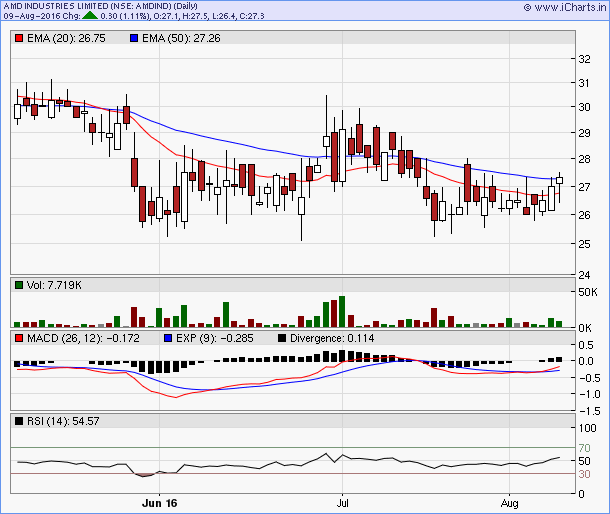
Task: Click the 0.5 MACD axis label
Action: point(586,345)
